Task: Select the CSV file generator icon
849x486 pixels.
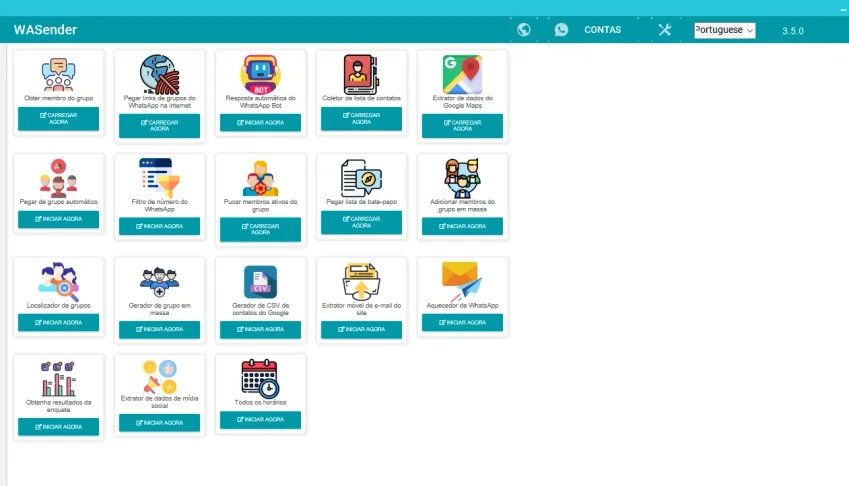Action: [x=260, y=281]
